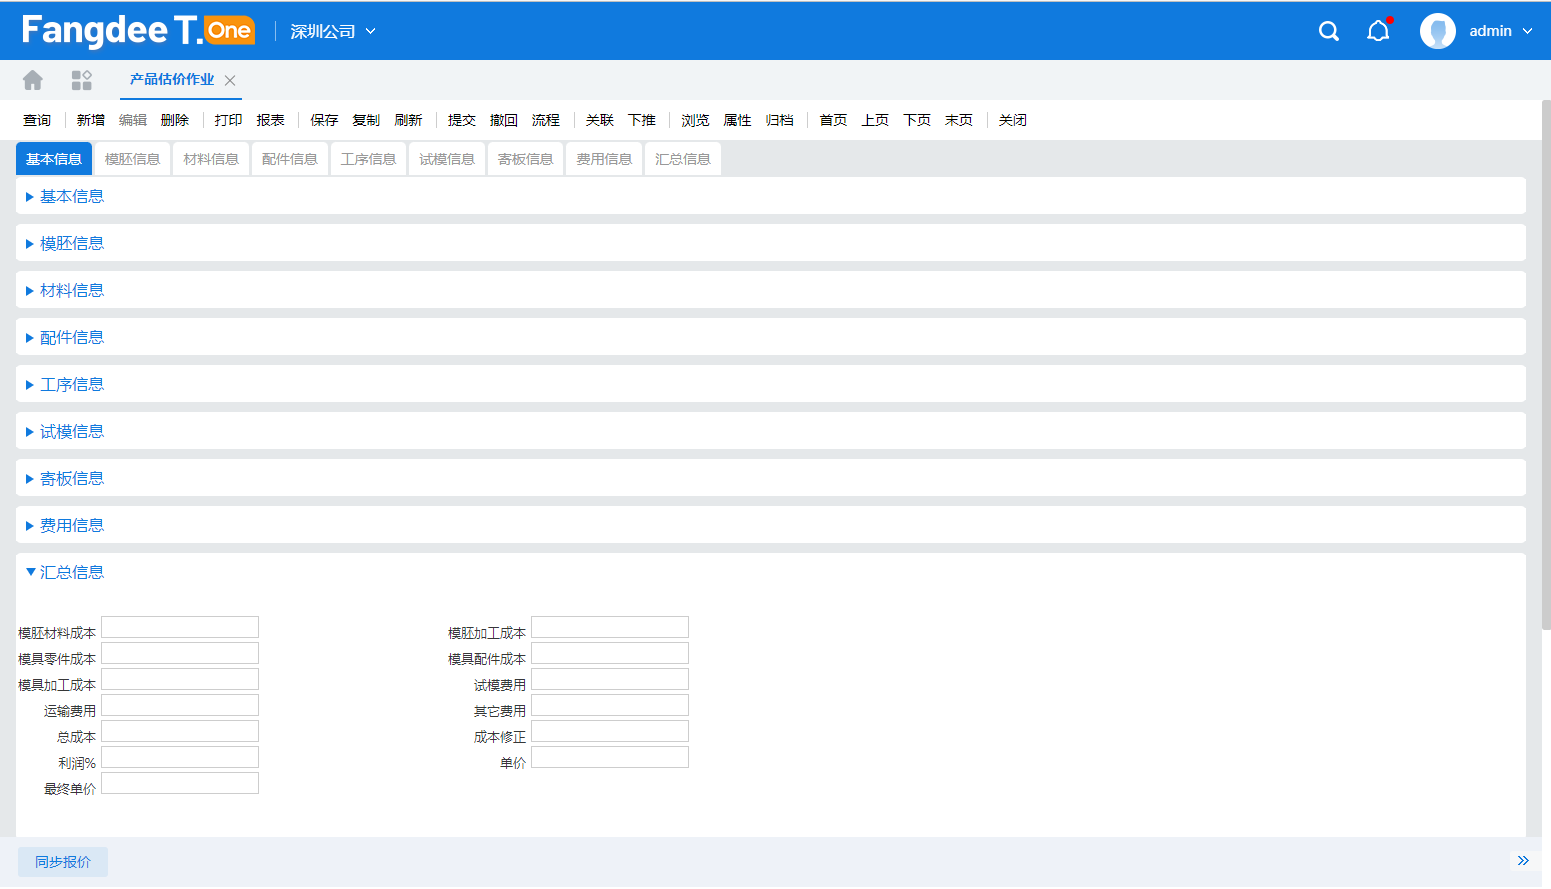This screenshot has height=889, width=1551.
Task: Click the 同步报价 button
Action: tap(63, 861)
